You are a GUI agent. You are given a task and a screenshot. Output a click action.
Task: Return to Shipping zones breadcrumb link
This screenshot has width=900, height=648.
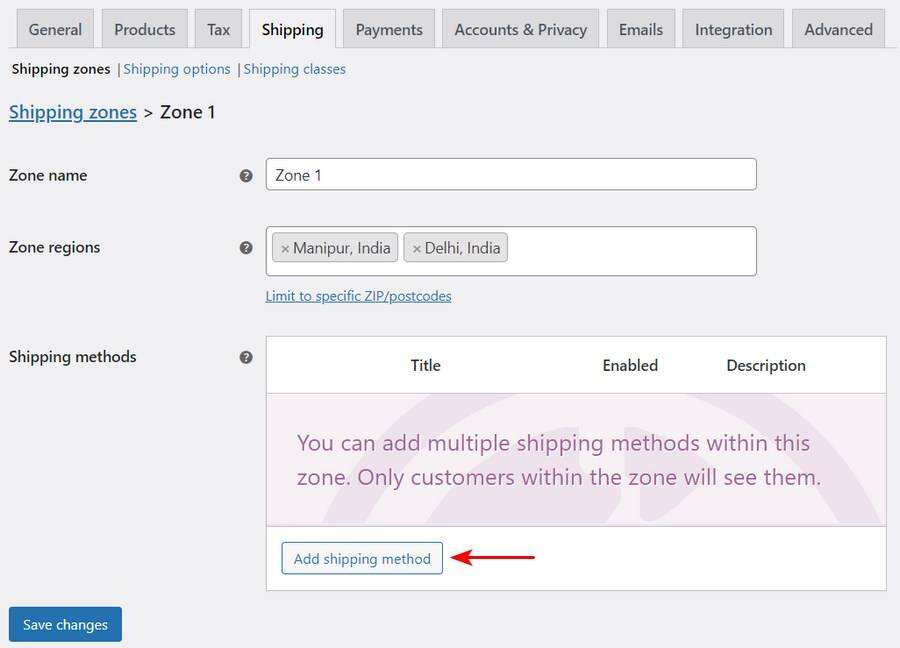[73, 112]
